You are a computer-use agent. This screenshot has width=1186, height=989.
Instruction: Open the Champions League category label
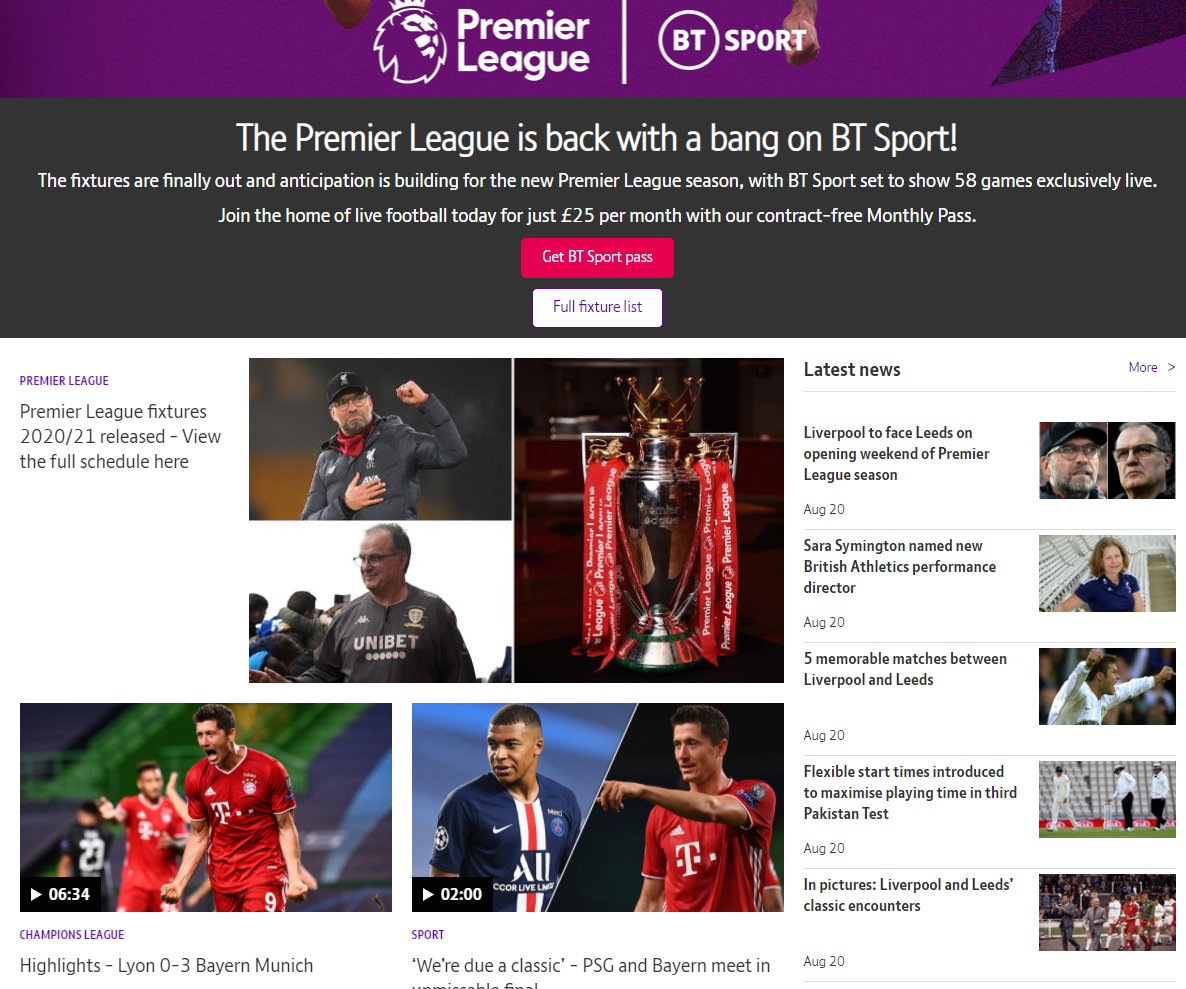click(72, 935)
